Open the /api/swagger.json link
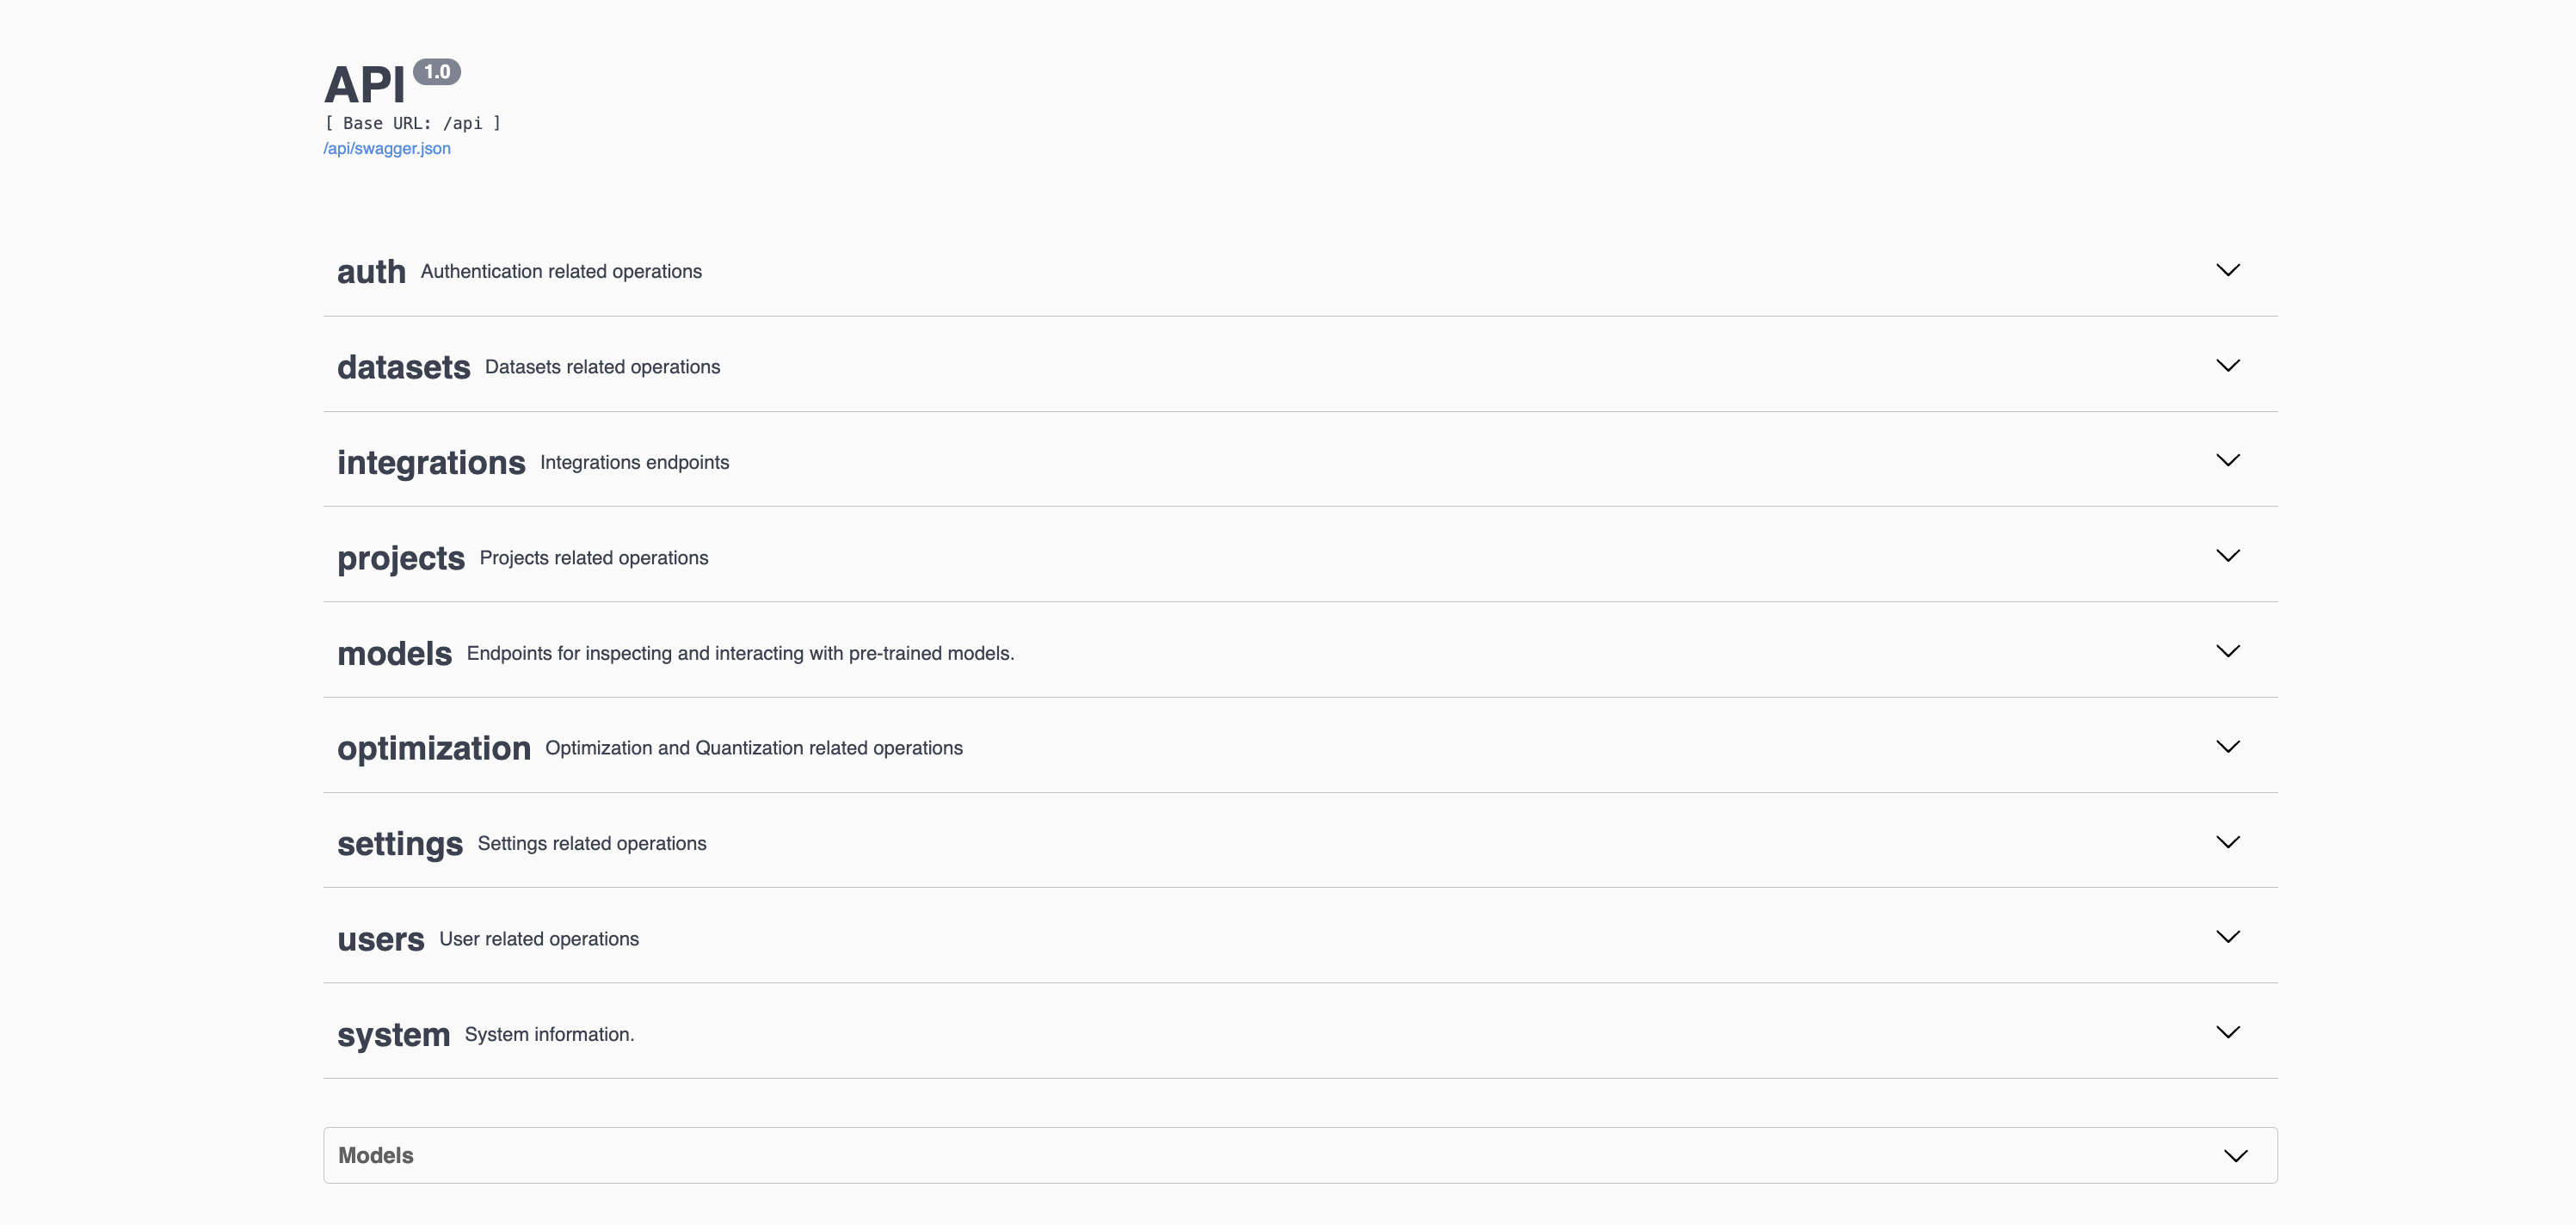This screenshot has width=2576, height=1225. [387, 148]
